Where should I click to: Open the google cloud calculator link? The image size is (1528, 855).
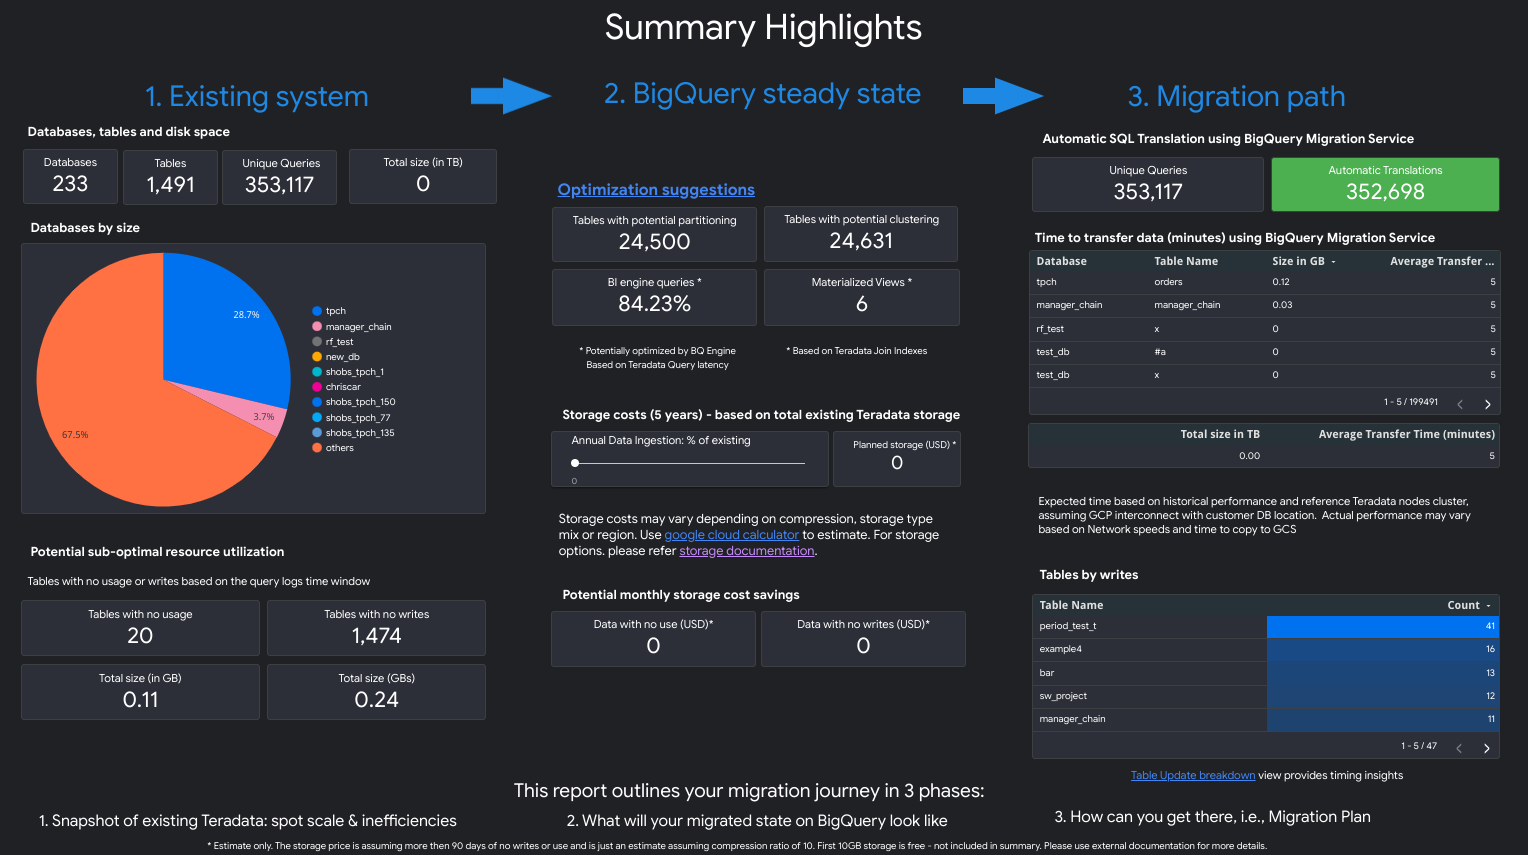(731, 535)
